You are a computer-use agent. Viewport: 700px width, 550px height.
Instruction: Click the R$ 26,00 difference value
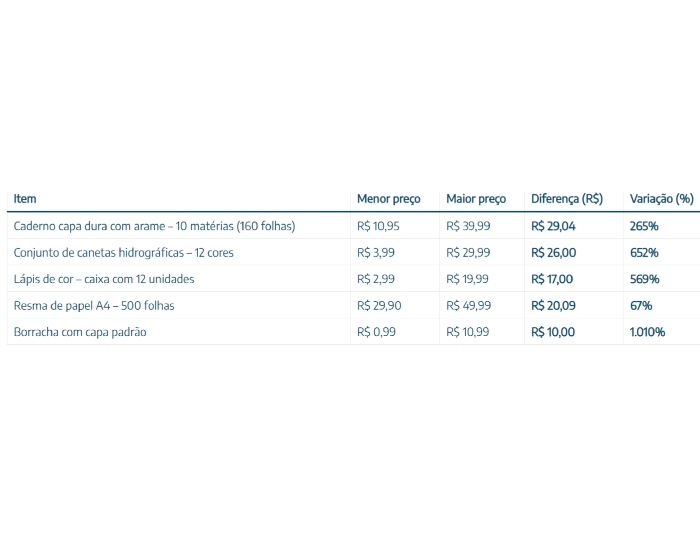(553, 253)
